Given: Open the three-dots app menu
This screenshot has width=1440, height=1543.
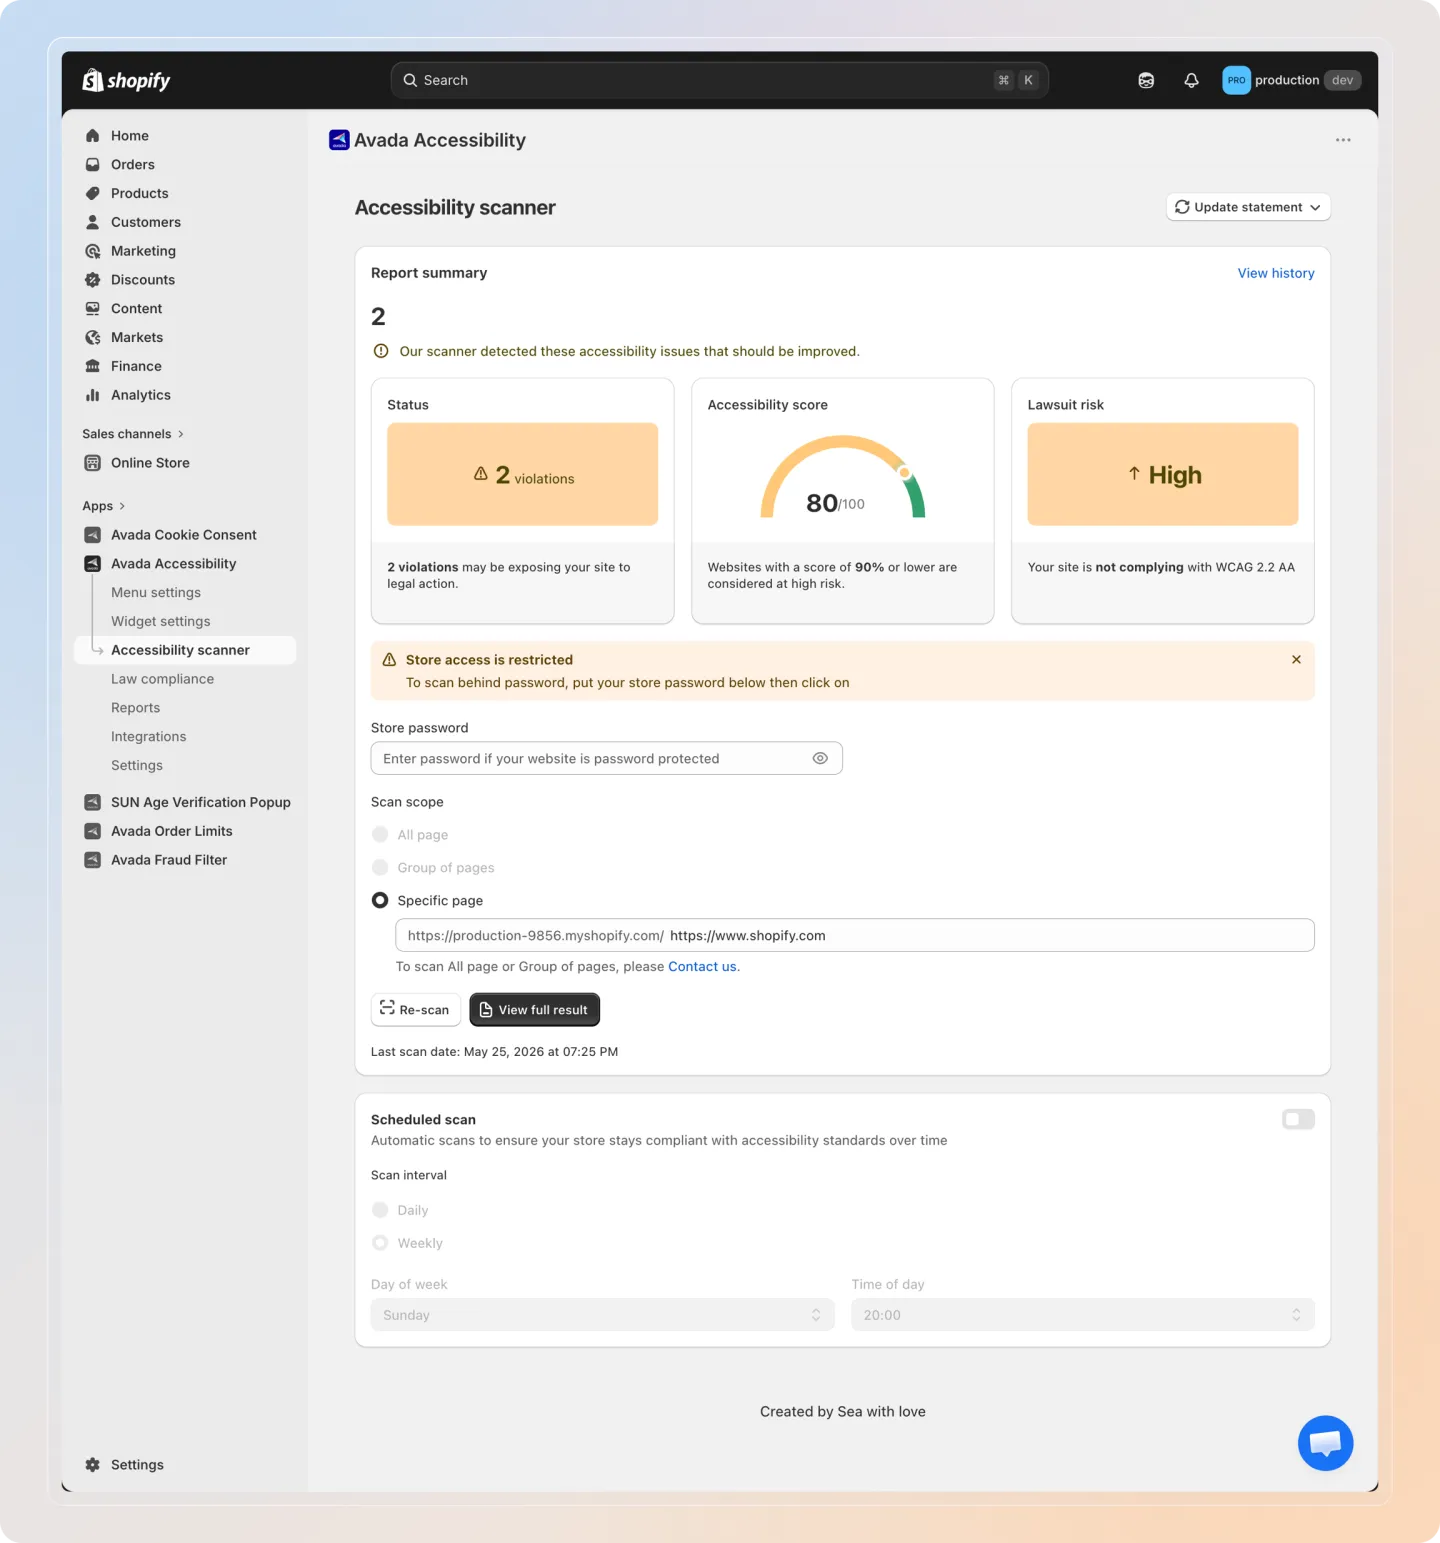Looking at the screenshot, I should [1343, 140].
